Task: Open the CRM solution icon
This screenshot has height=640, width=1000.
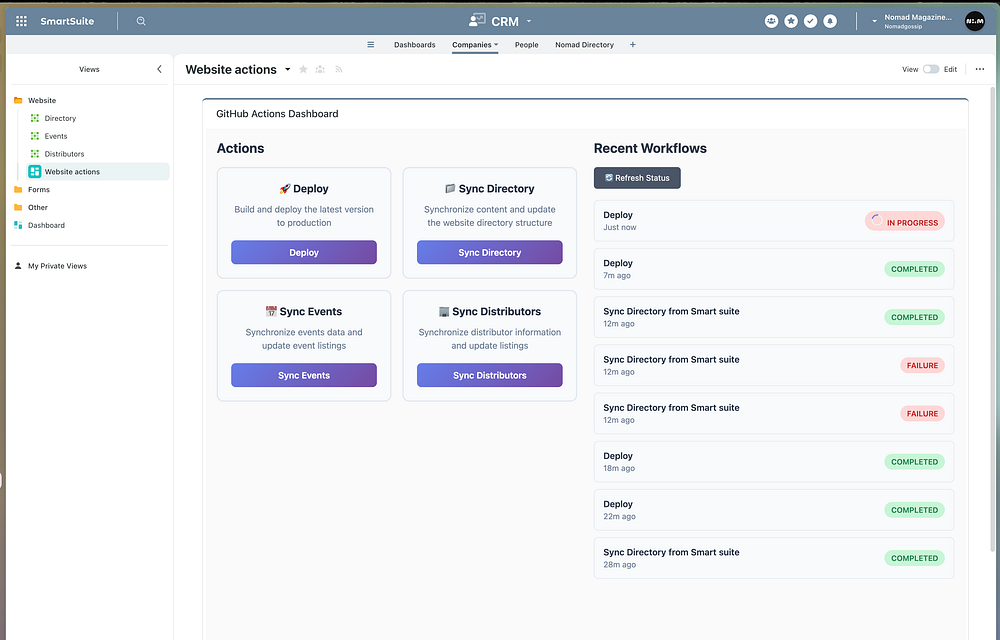Action: [477, 21]
